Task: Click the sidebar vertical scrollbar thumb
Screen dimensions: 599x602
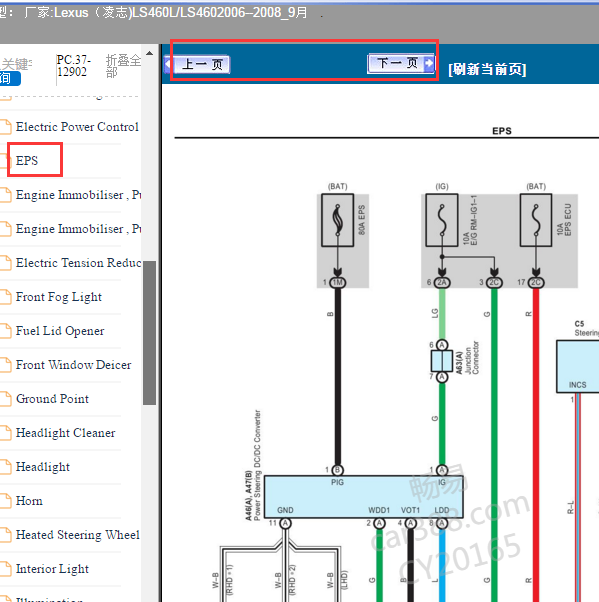Action: pyautogui.click(x=149, y=333)
